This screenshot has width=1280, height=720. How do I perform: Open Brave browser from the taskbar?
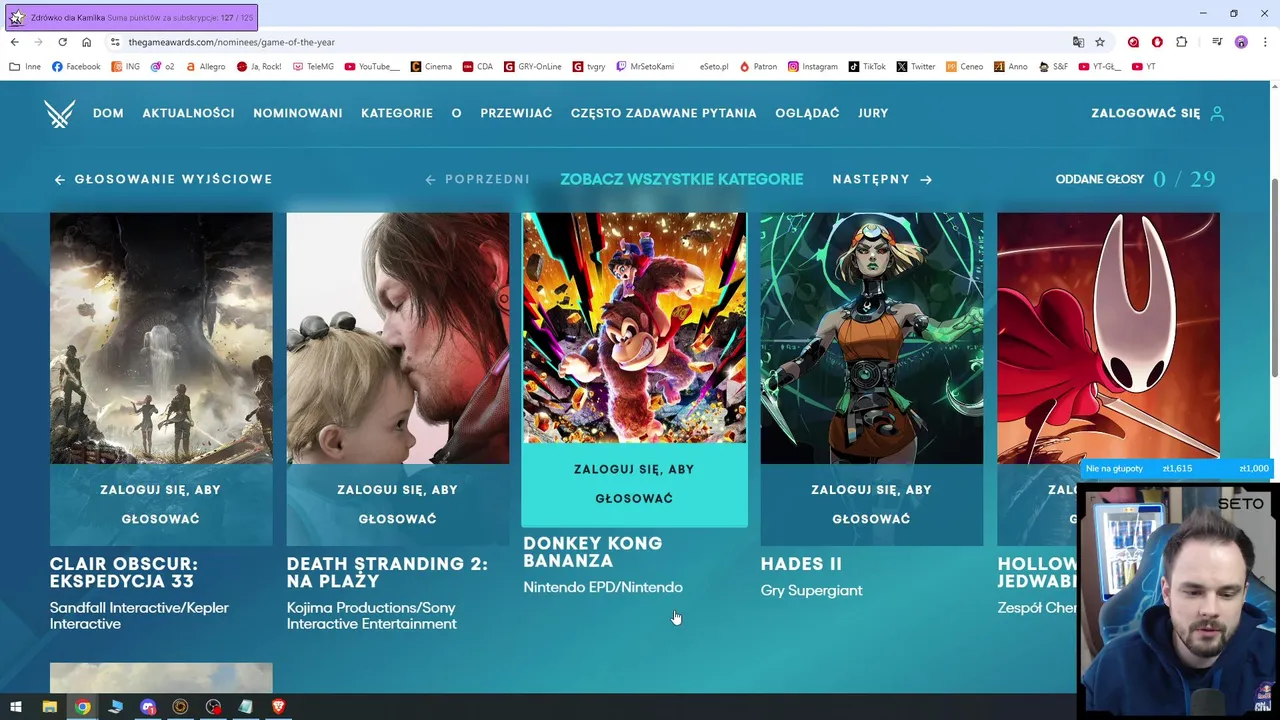tap(278, 707)
